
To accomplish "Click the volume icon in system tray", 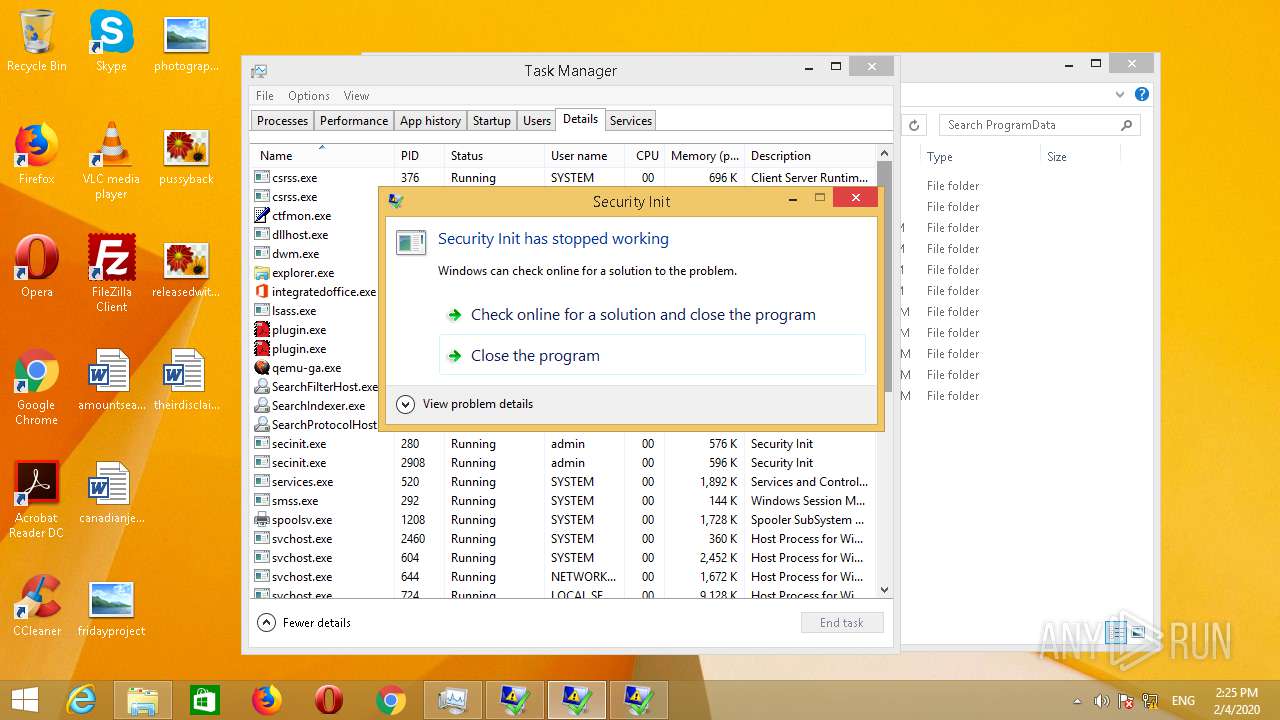I will click(1102, 701).
